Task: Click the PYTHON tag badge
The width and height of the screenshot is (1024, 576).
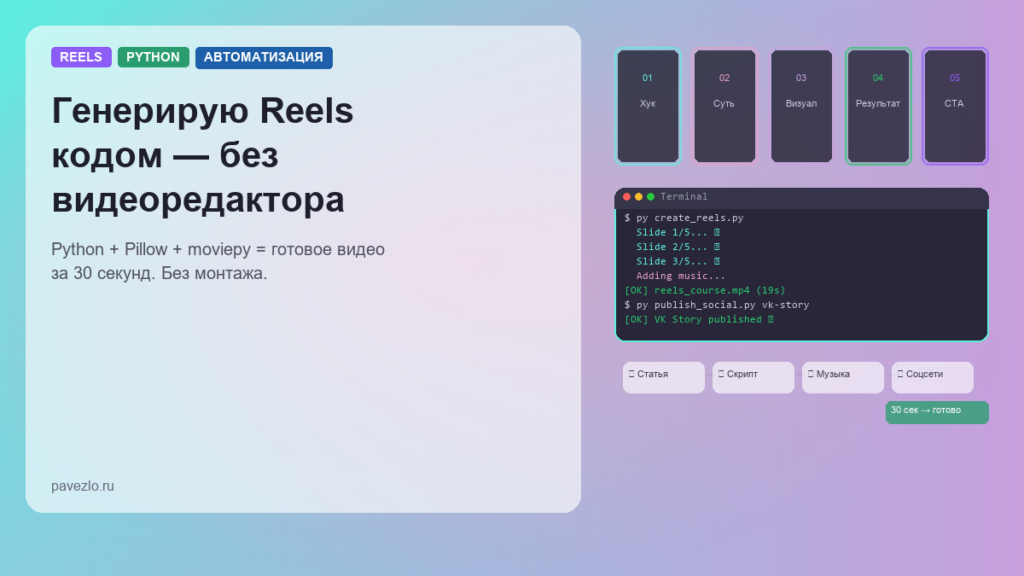Action: [153, 57]
